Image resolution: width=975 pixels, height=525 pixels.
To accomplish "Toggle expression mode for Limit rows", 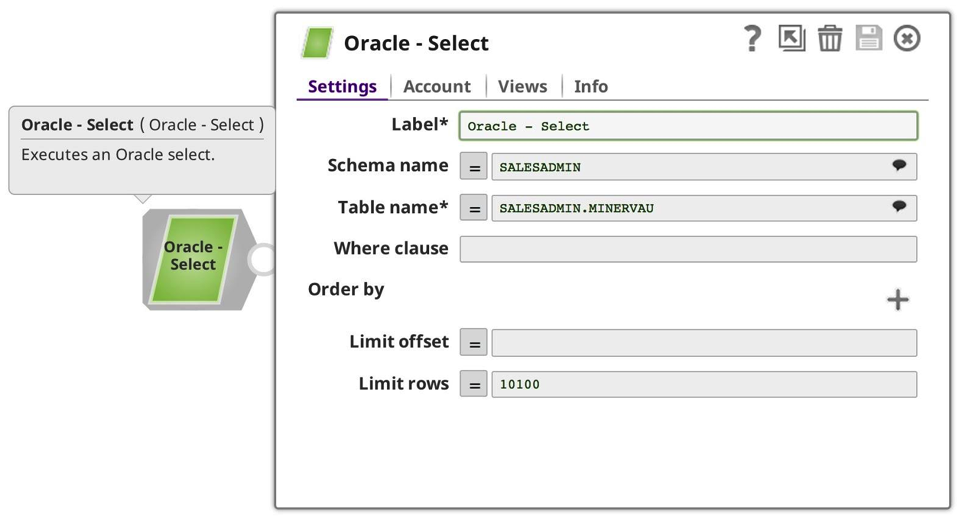I will tap(474, 384).
